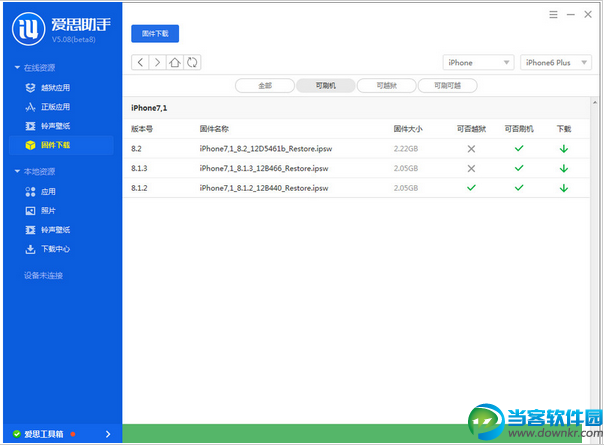Screen dimensions: 604x447
Task: Download firmware 8.1.3 via green arrow
Action: click(564, 168)
